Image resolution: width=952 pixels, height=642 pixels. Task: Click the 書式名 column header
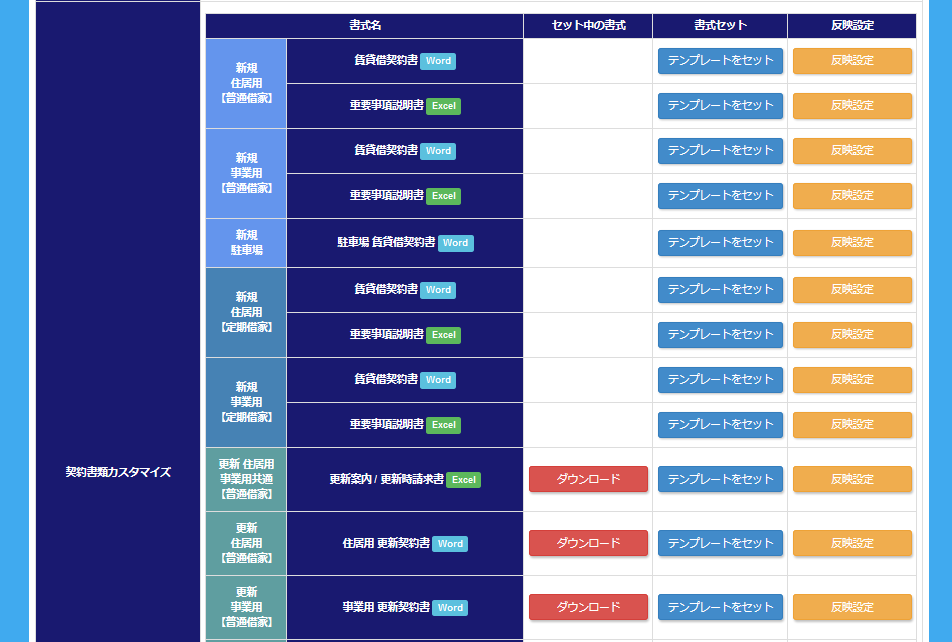365,25
